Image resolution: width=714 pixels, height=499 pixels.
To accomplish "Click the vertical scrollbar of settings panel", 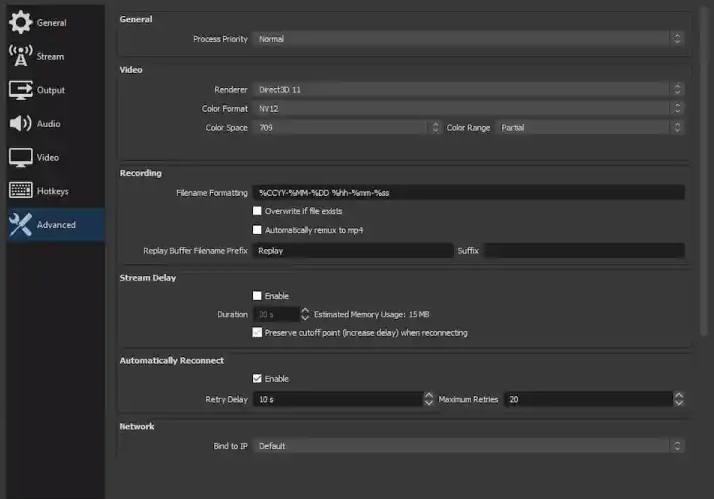I will [x=704, y=173].
